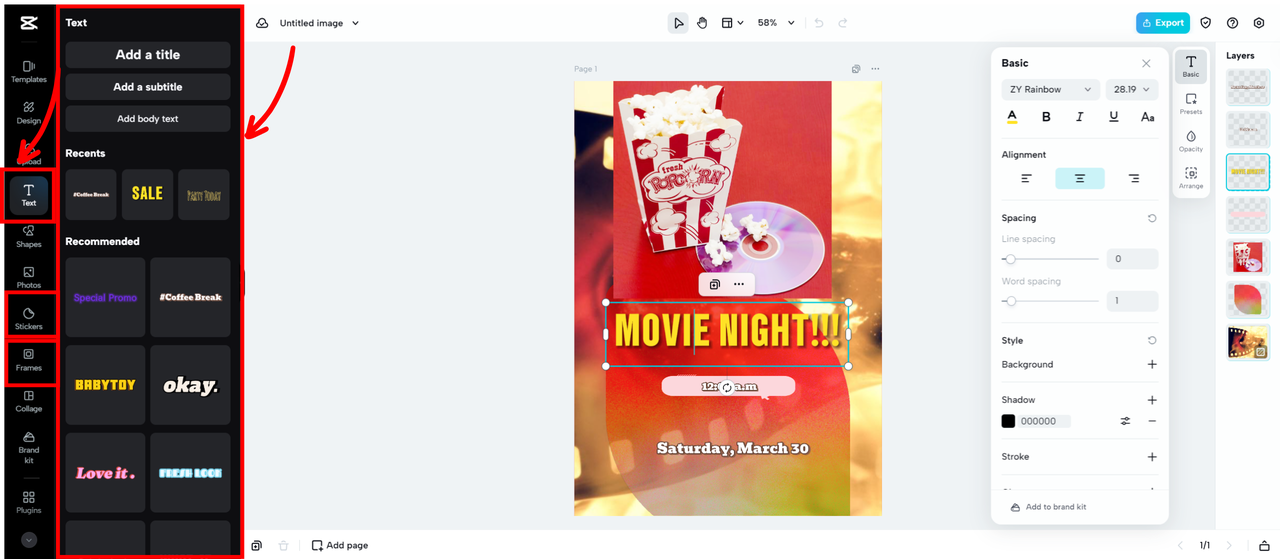Select the pointer selection tool
Viewport: 1280px width, 559px height.
pyautogui.click(x=678, y=23)
